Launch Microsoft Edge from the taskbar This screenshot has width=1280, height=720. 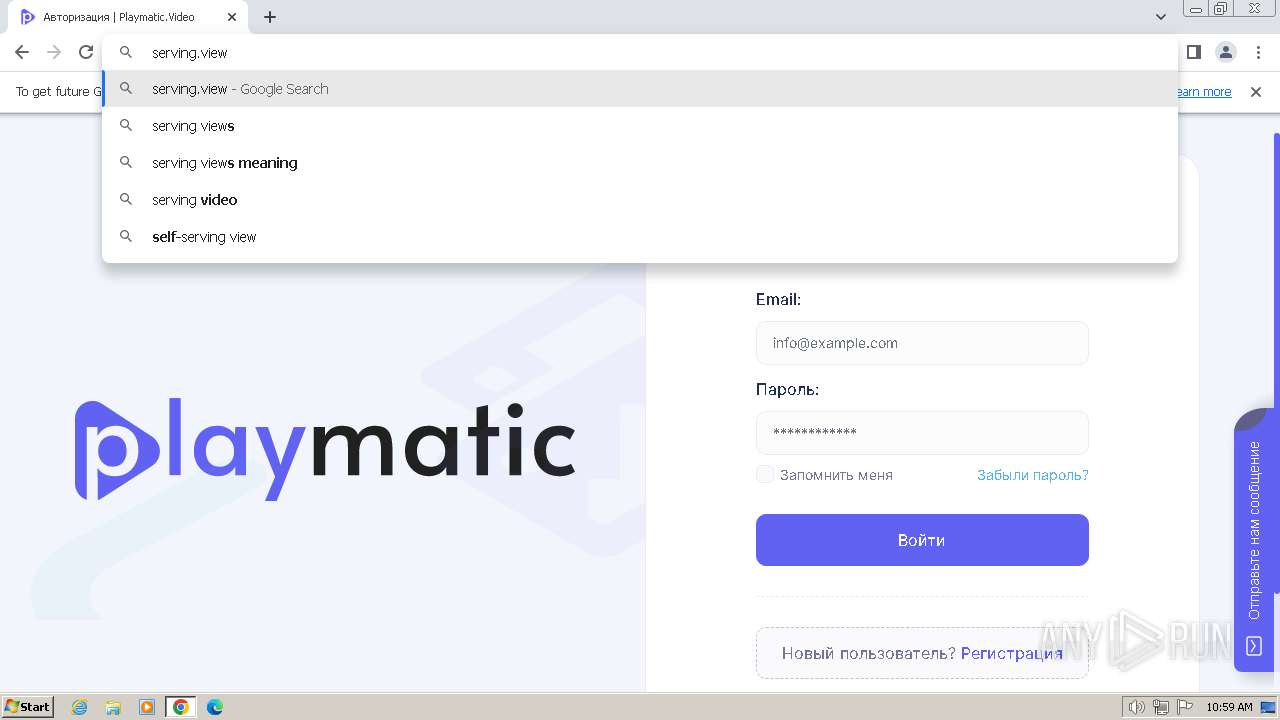coord(215,707)
